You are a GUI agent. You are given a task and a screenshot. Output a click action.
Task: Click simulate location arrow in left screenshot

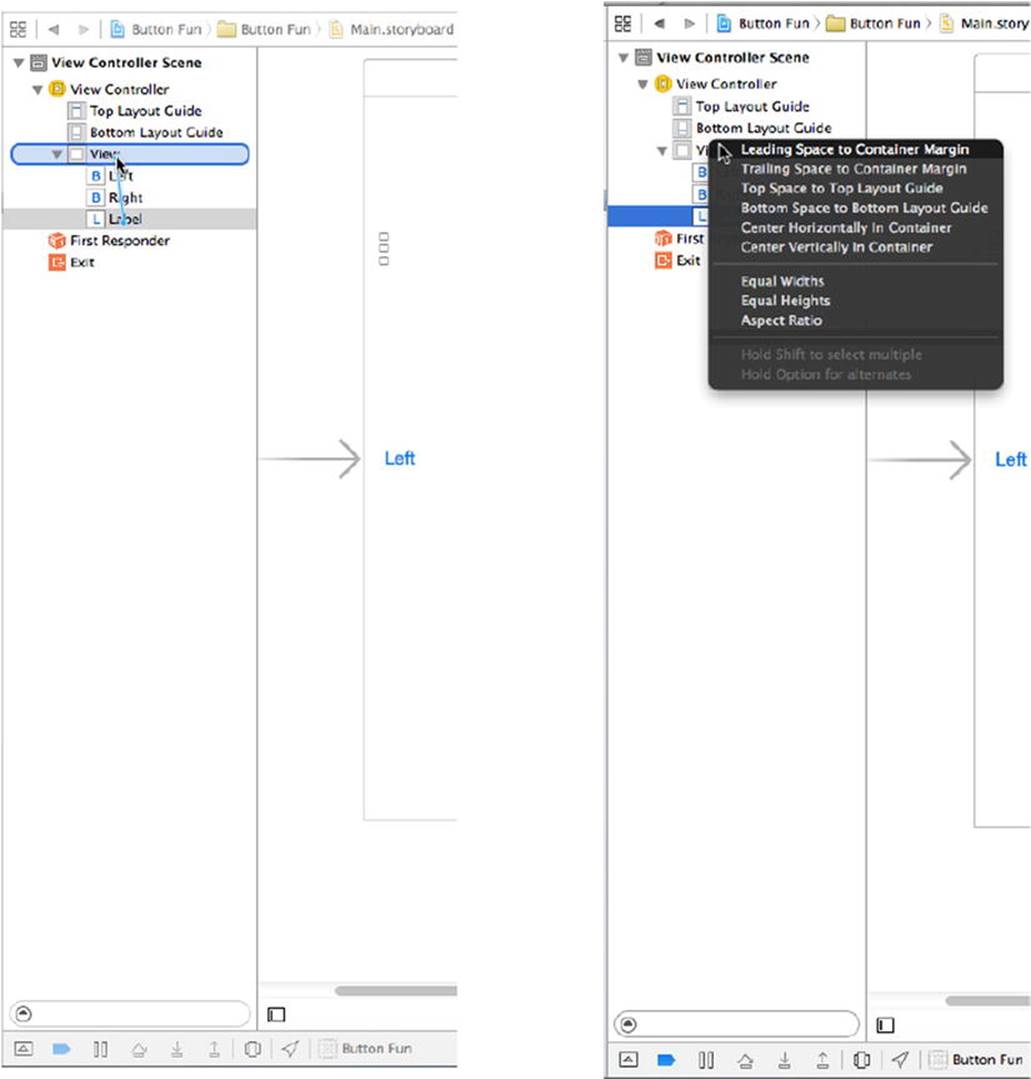click(x=290, y=1049)
